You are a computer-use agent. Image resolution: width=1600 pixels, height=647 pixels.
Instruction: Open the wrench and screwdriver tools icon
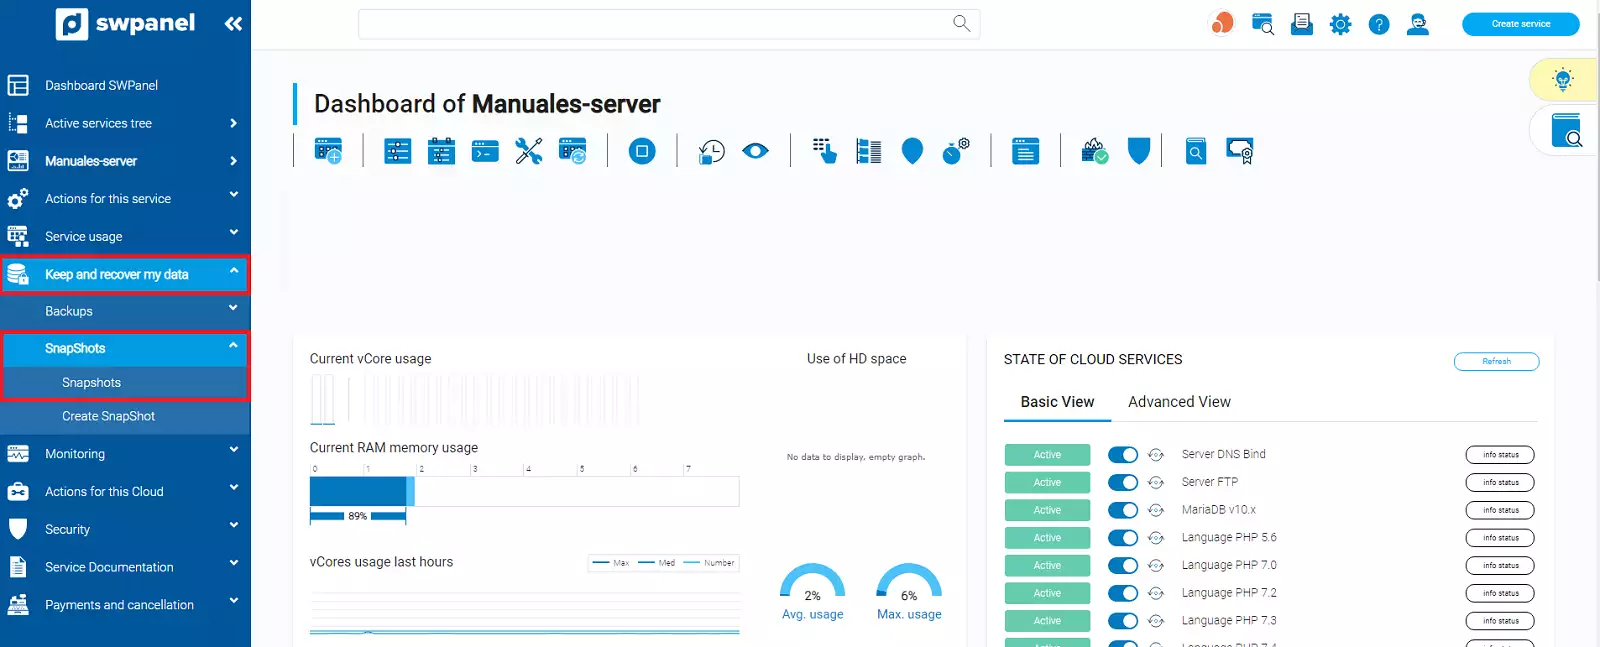528,151
